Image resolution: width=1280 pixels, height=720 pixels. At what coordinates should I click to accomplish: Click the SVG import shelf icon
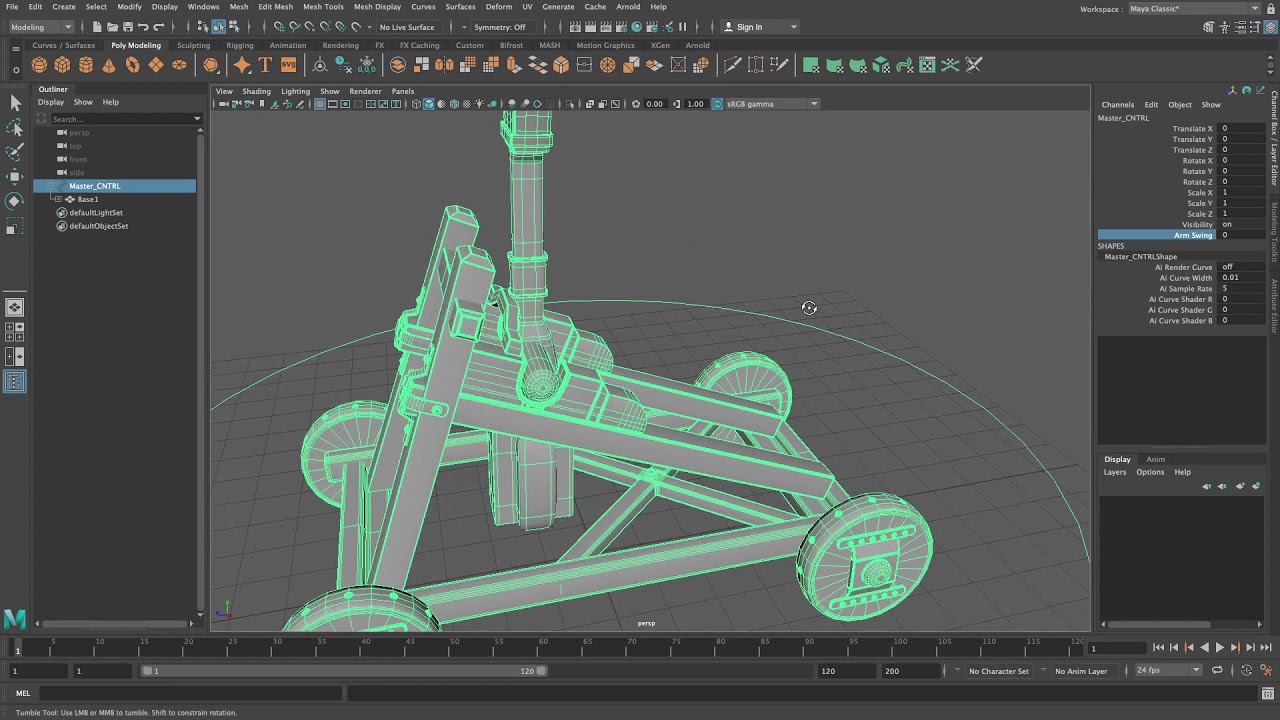pyautogui.click(x=288, y=65)
